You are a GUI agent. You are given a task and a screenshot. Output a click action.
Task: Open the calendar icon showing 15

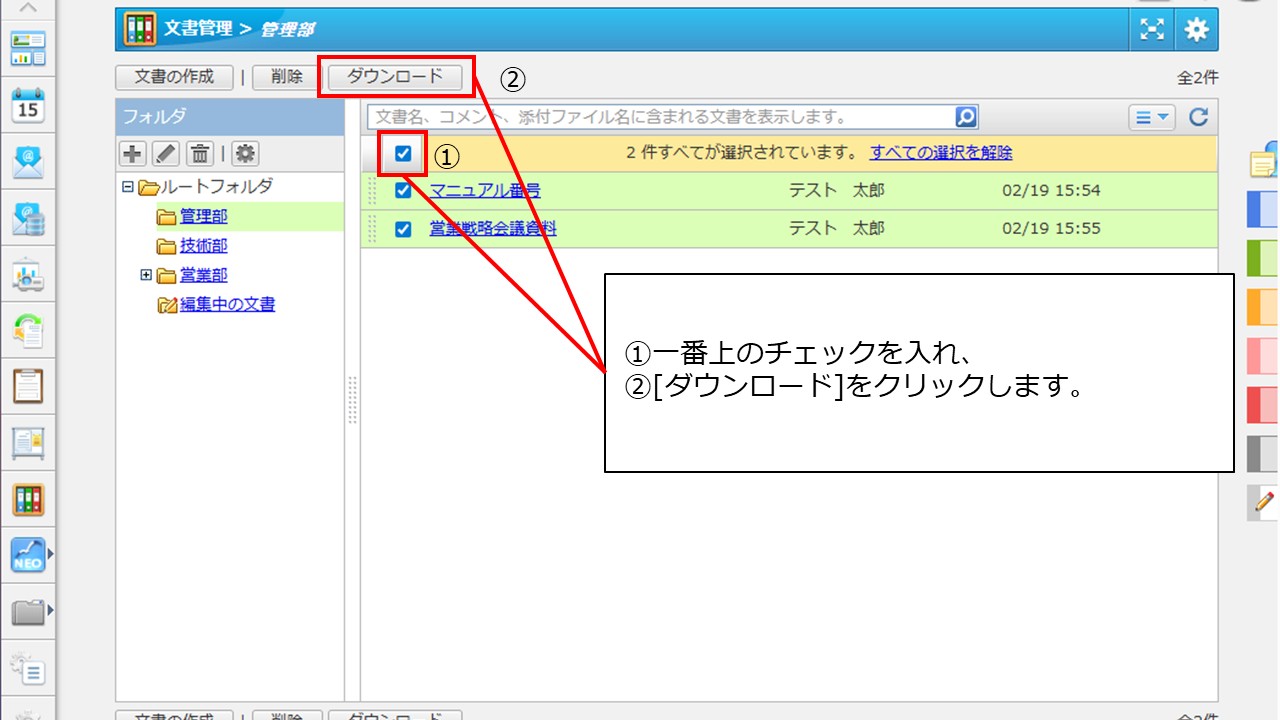click(x=28, y=105)
